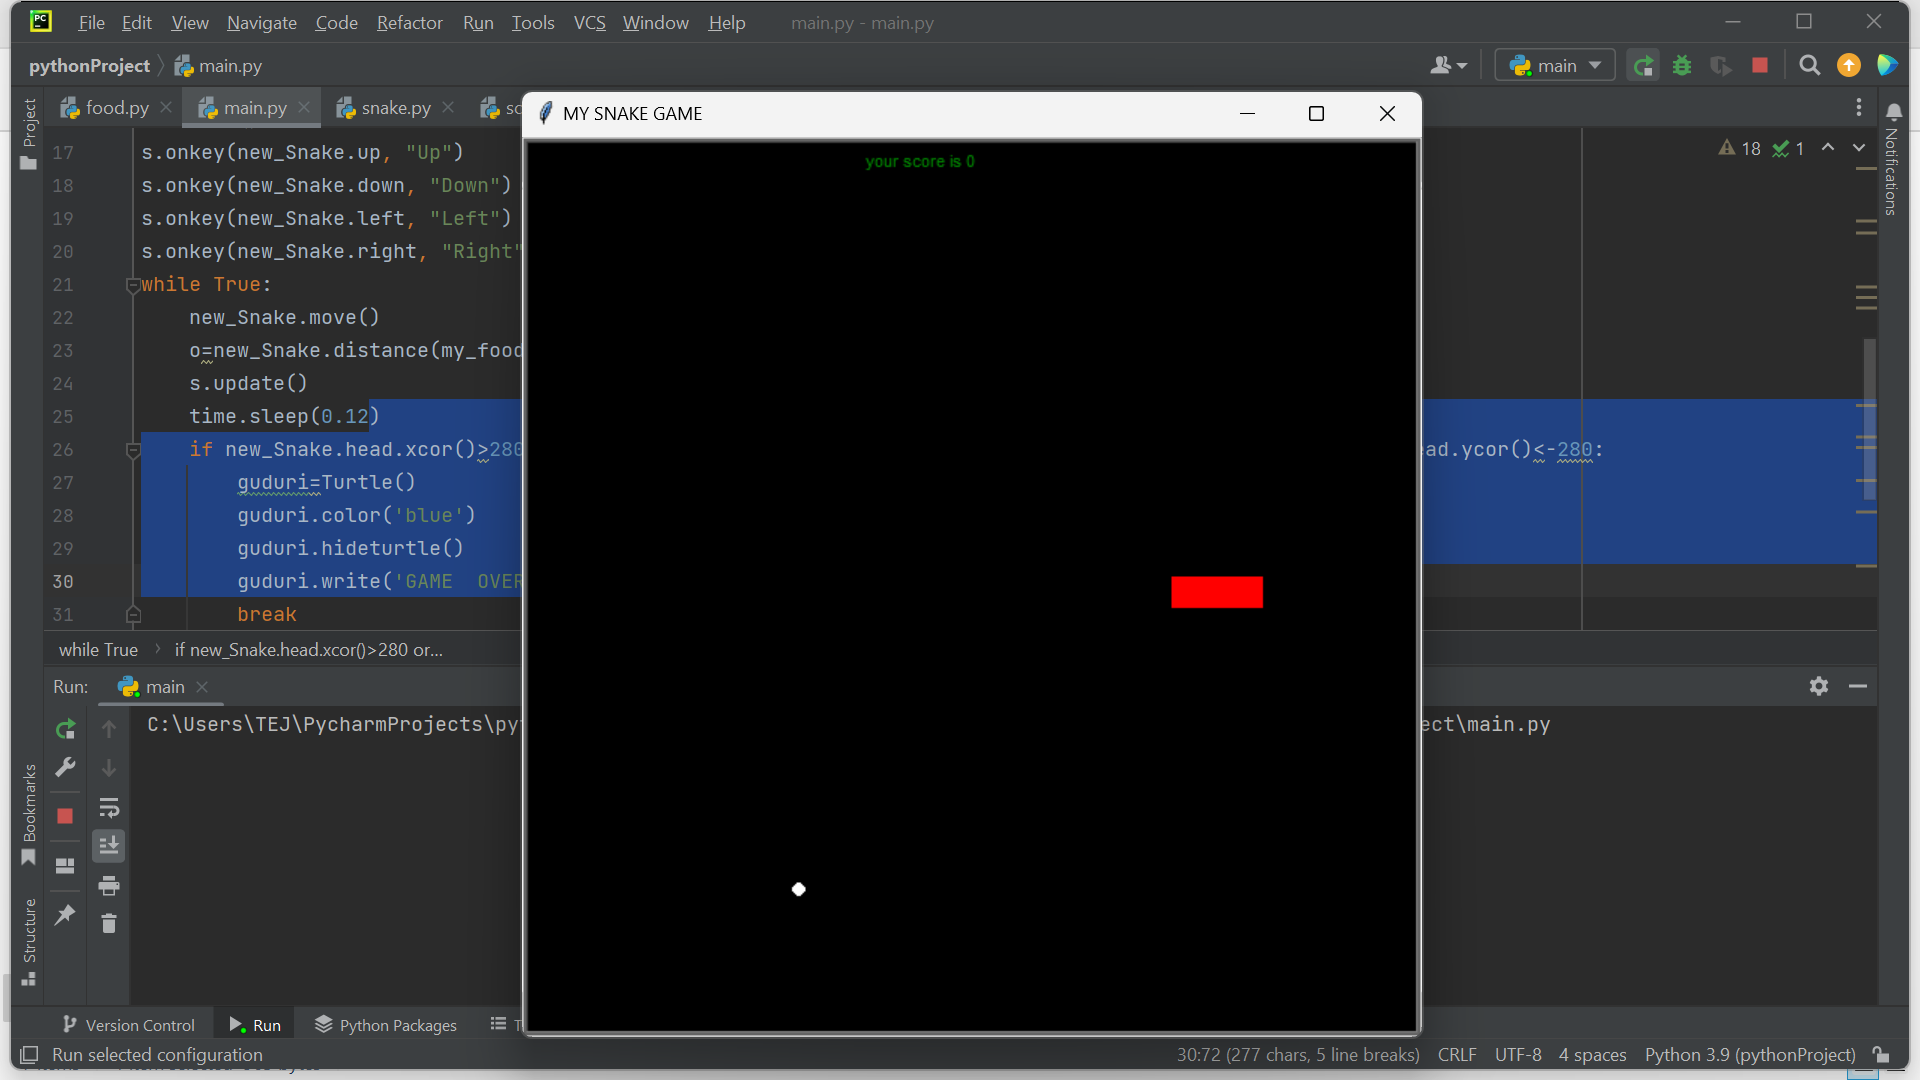Pin the Run tool window
The width and height of the screenshot is (1920, 1080).
click(65, 915)
